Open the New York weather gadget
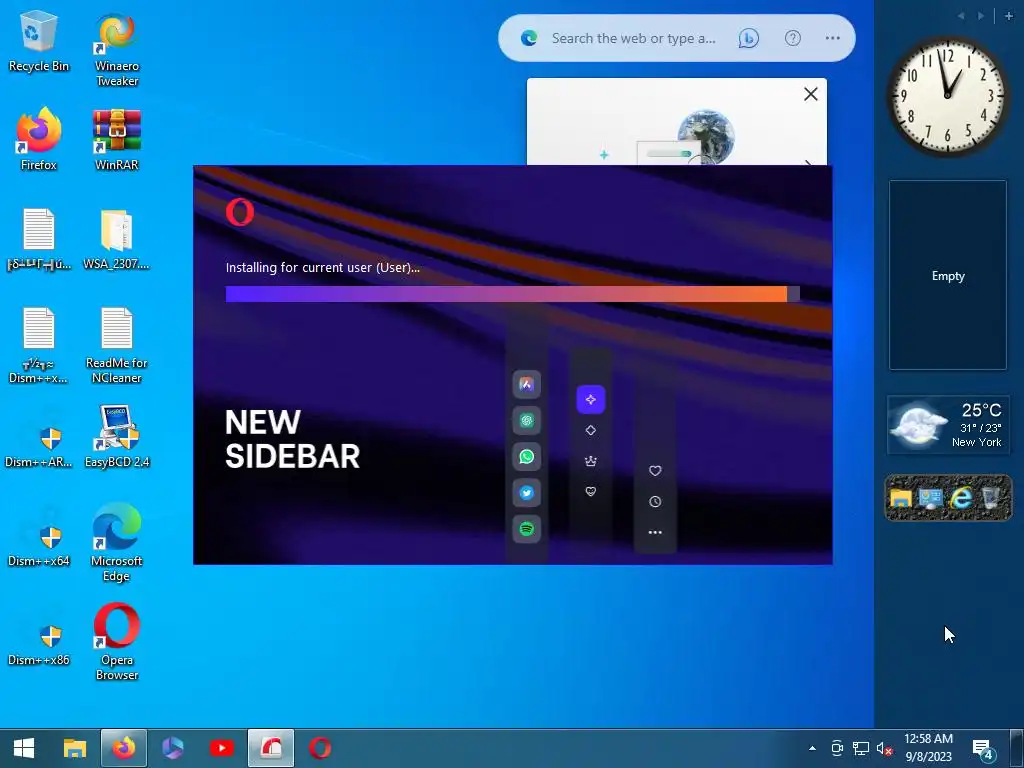This screenshot has width=1024, height=768. click(x=948, y=424)
